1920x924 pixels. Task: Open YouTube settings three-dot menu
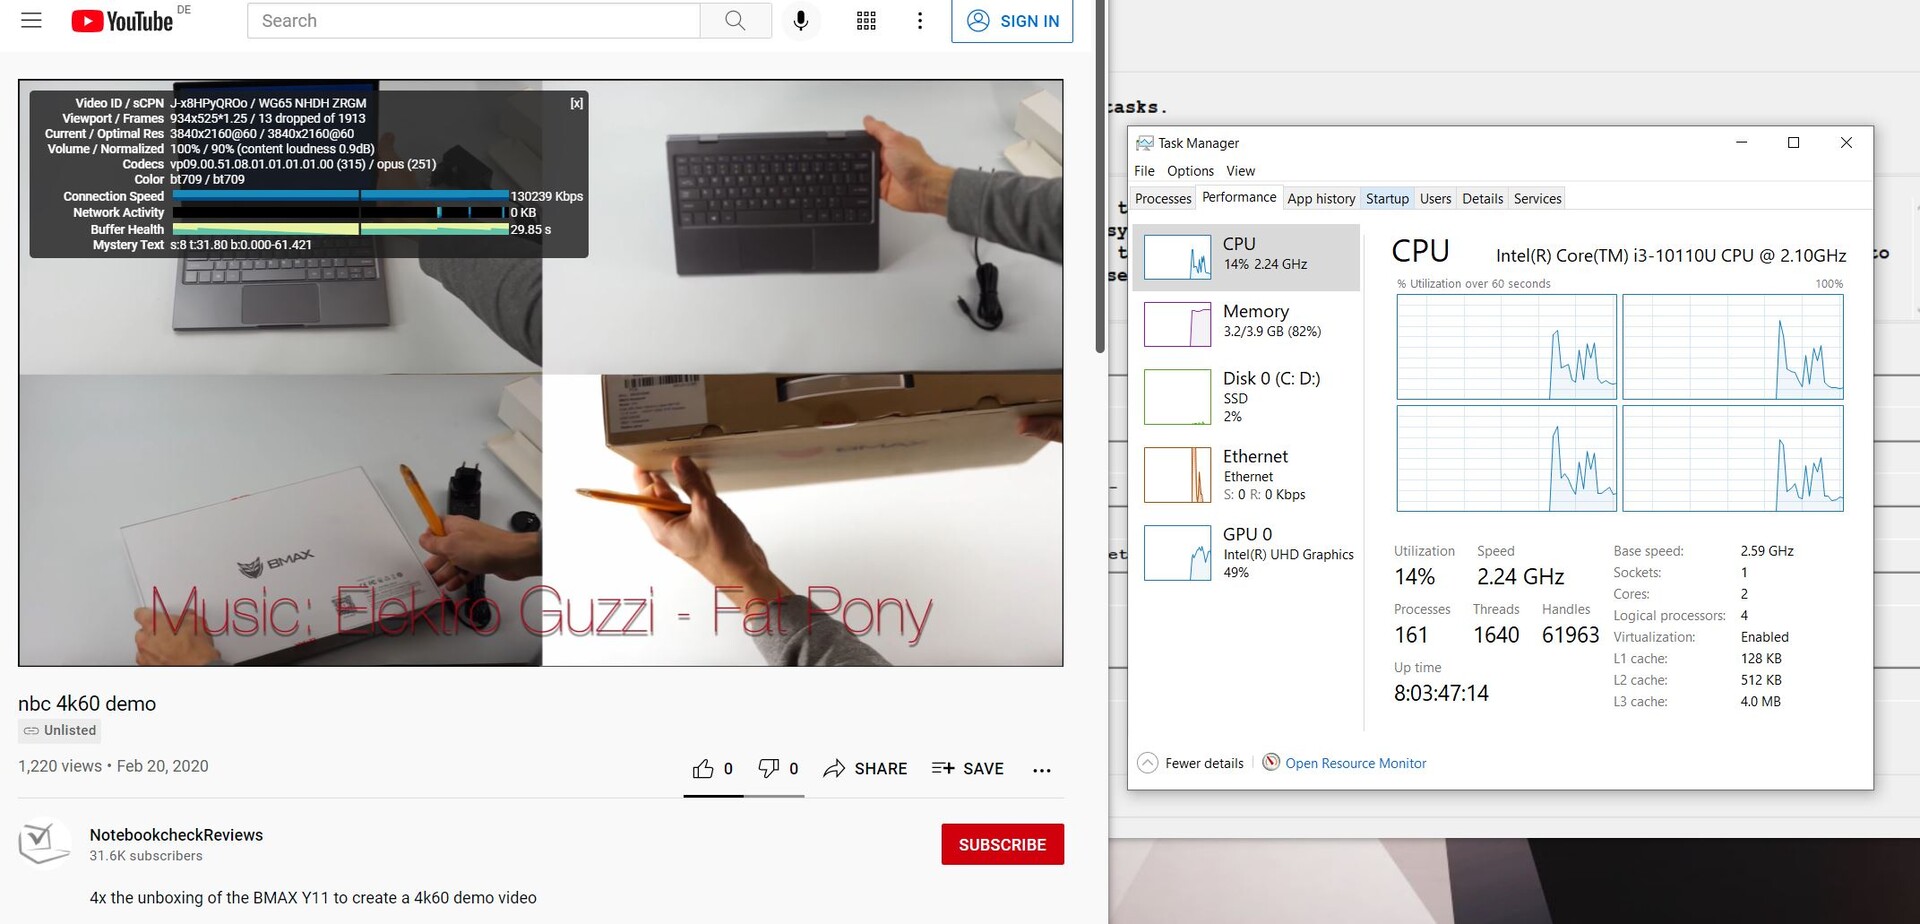[x=920, y=20]
